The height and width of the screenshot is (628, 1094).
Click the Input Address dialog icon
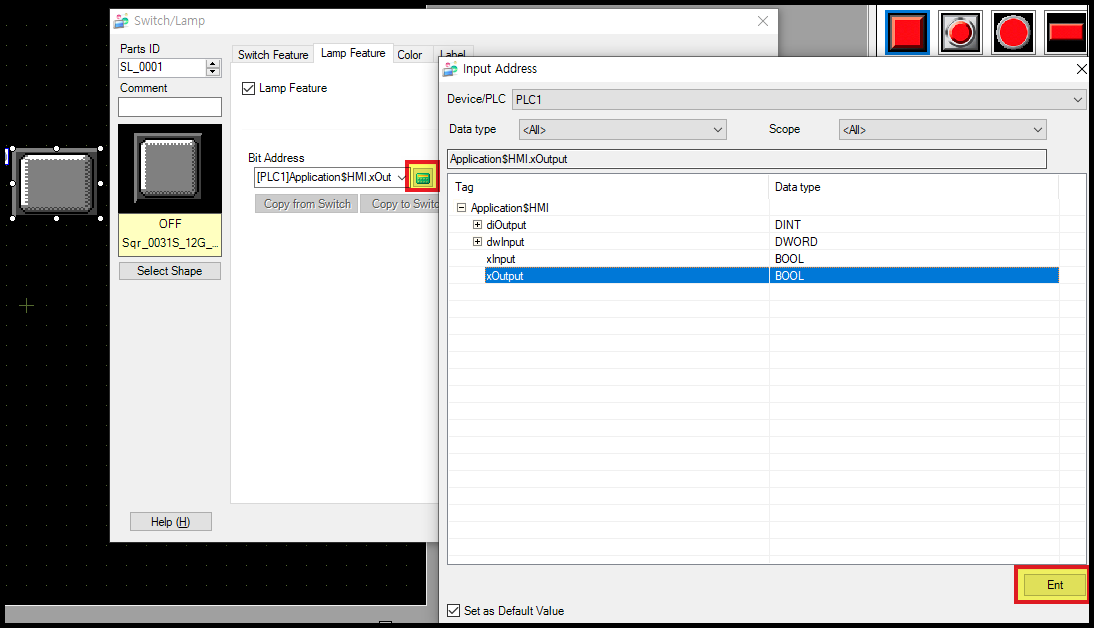pyautogui.click(x=450, y=69)
